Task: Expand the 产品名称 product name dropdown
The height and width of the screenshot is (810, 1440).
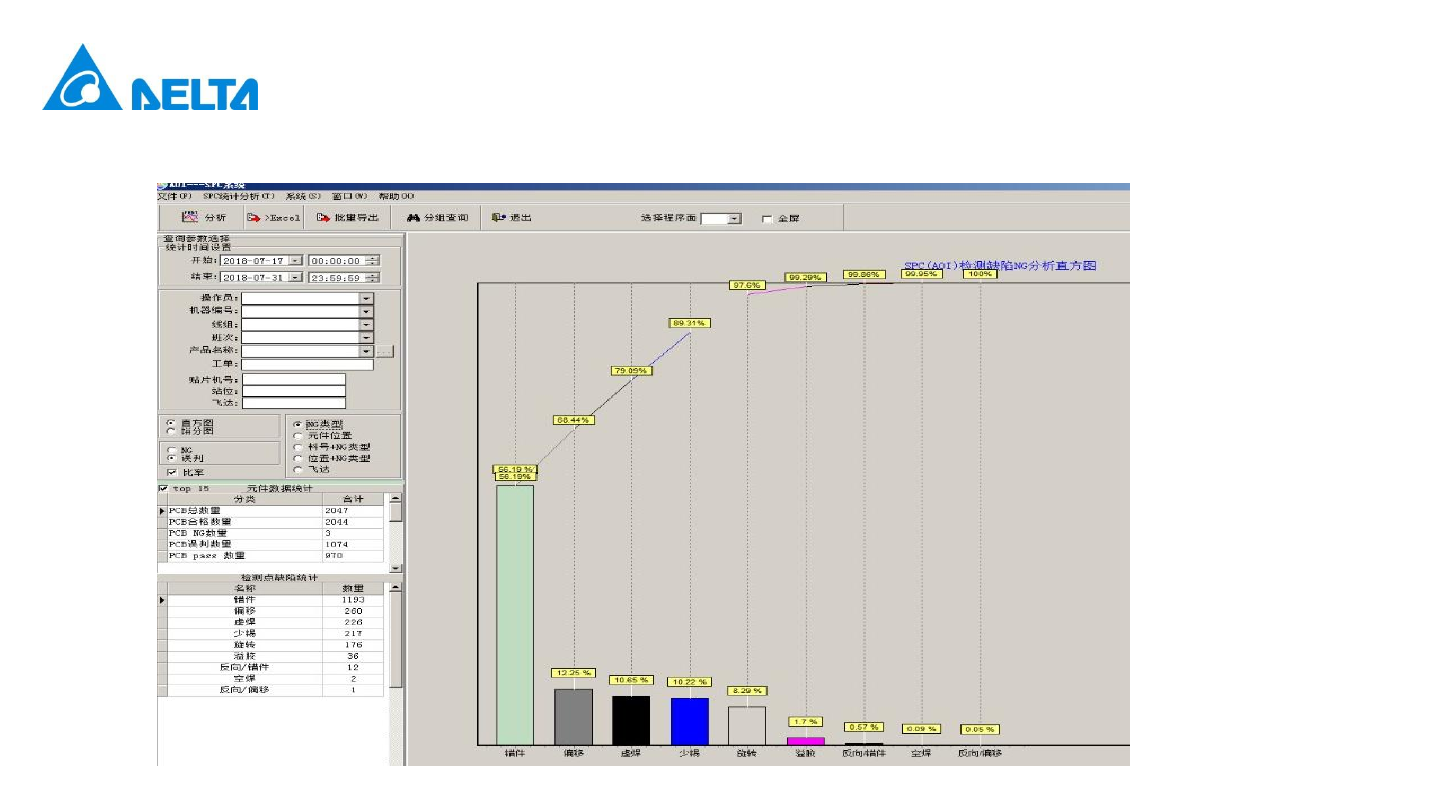Action: (x=367, y=351)
